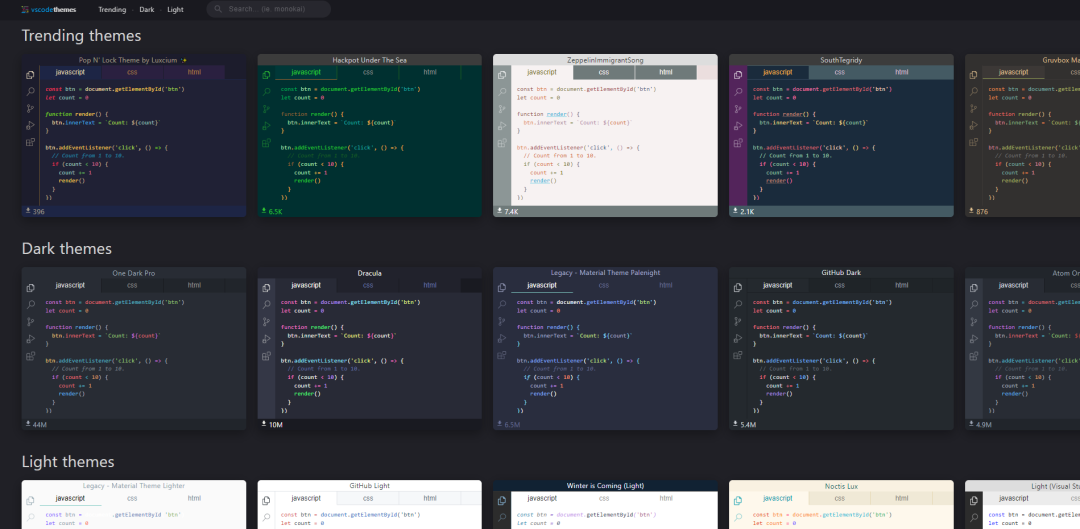Image resolution: width=1080 pixels, height=529 pixels.
Task: Select html tab in Pop N' Lock preview
Action: click(x=194, y=72)
